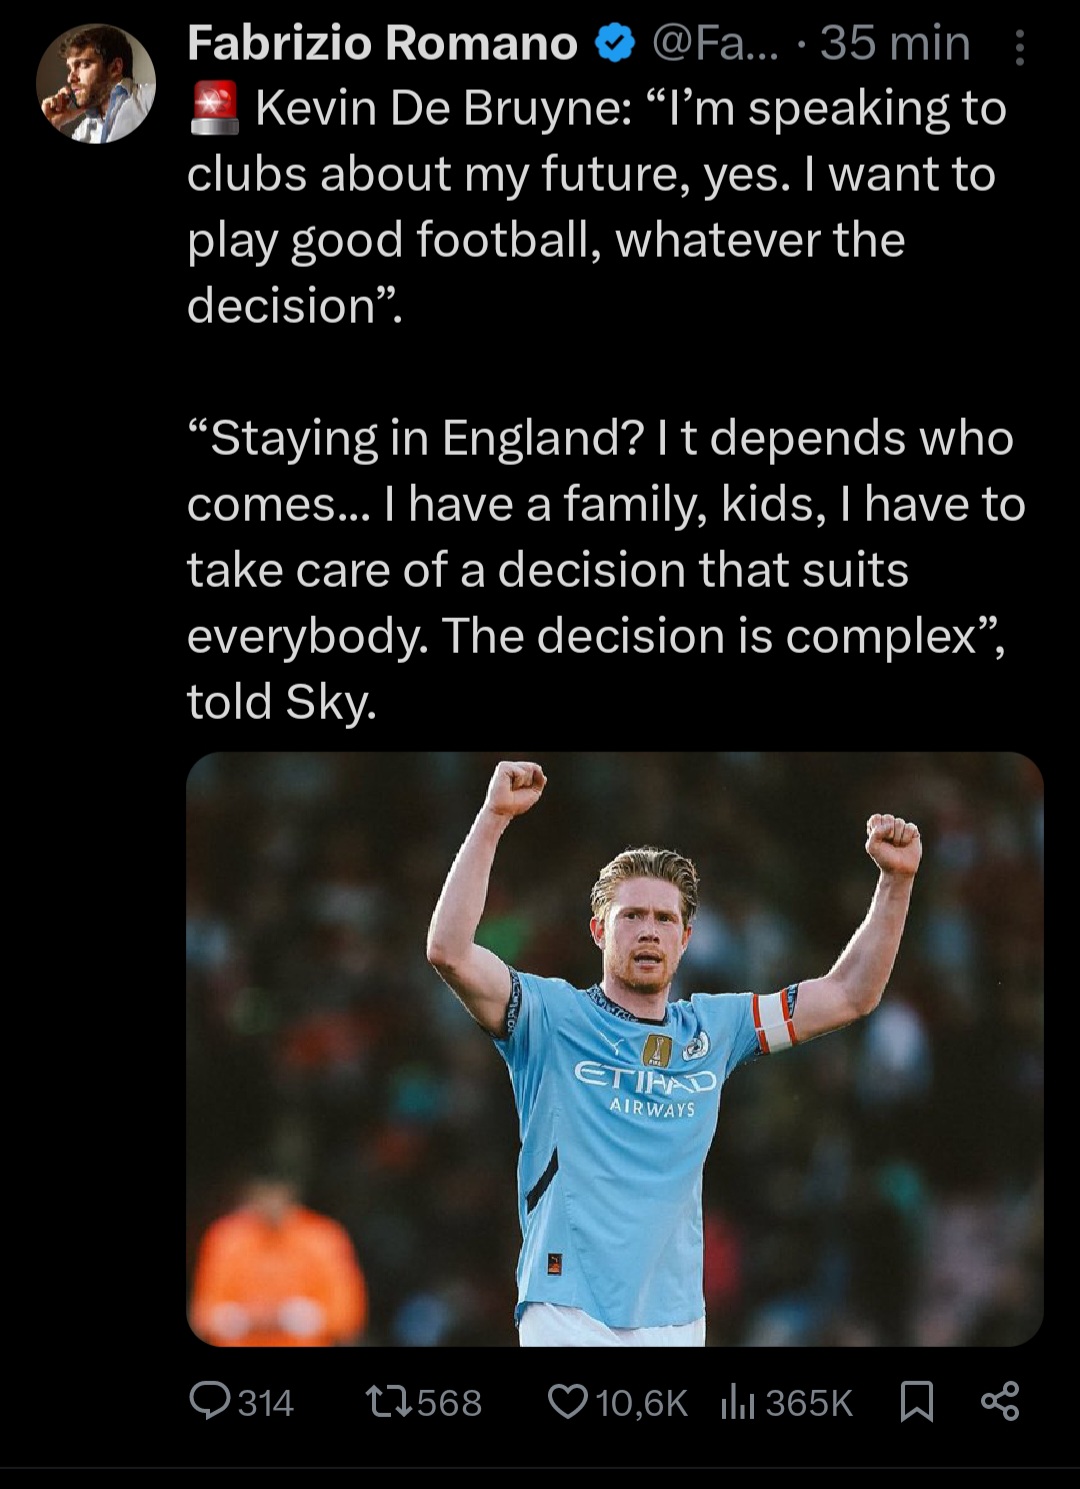Open the view analytics bar chart icon
Image resolution: width=1080 pixels, height=1489 pixels.
click(737, 1402)
